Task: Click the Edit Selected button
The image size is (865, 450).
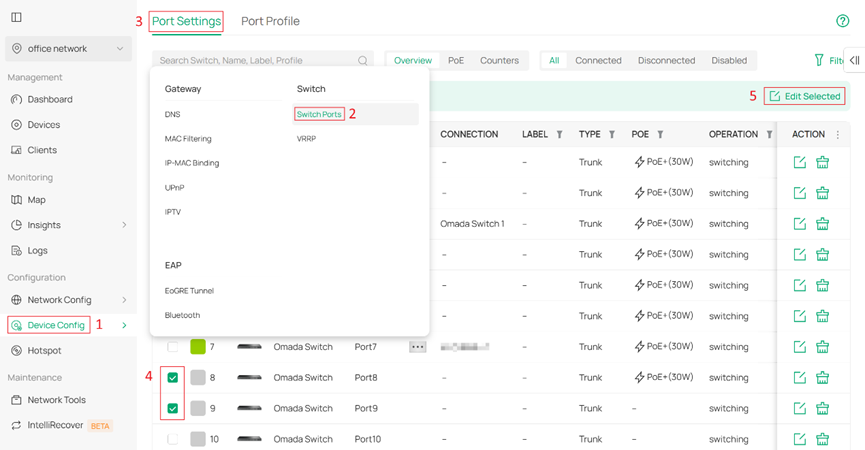Action: click(805, 96)
